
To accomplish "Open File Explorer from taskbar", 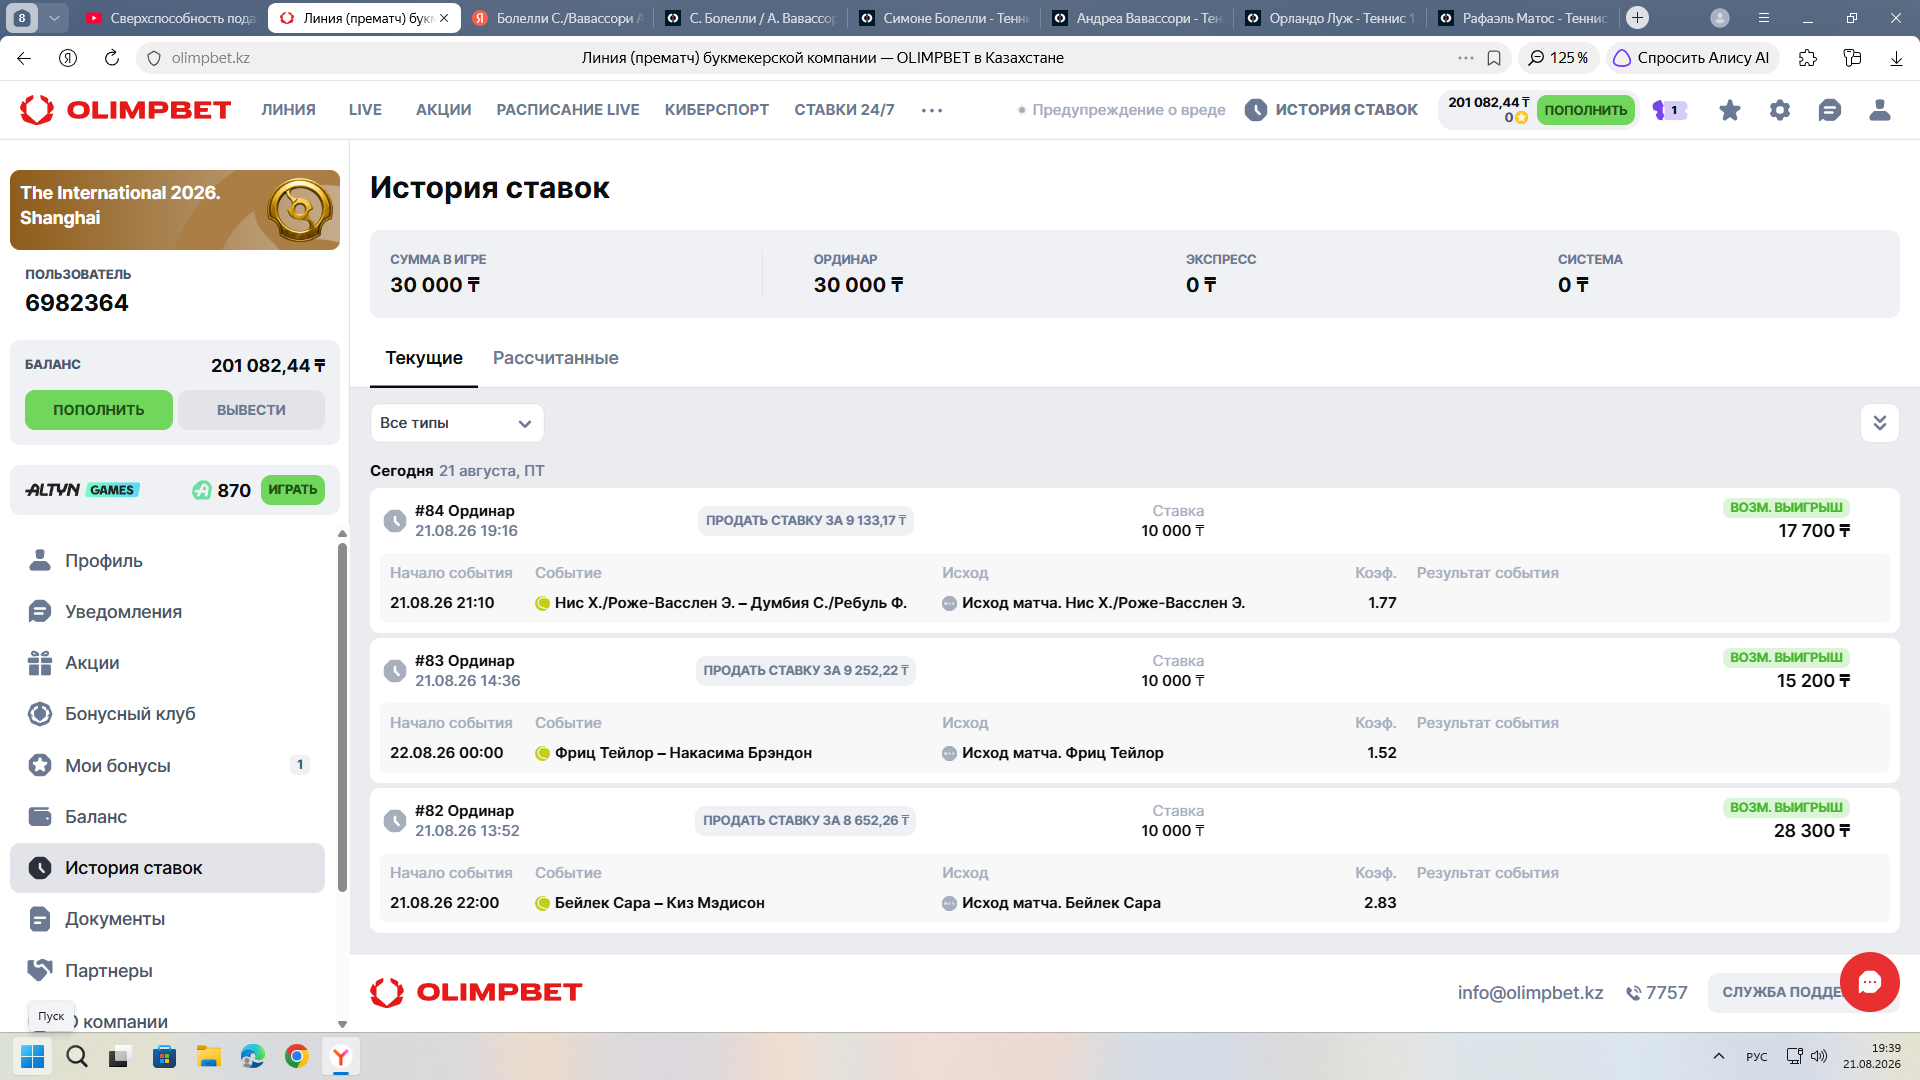I will pos(209,1056).
